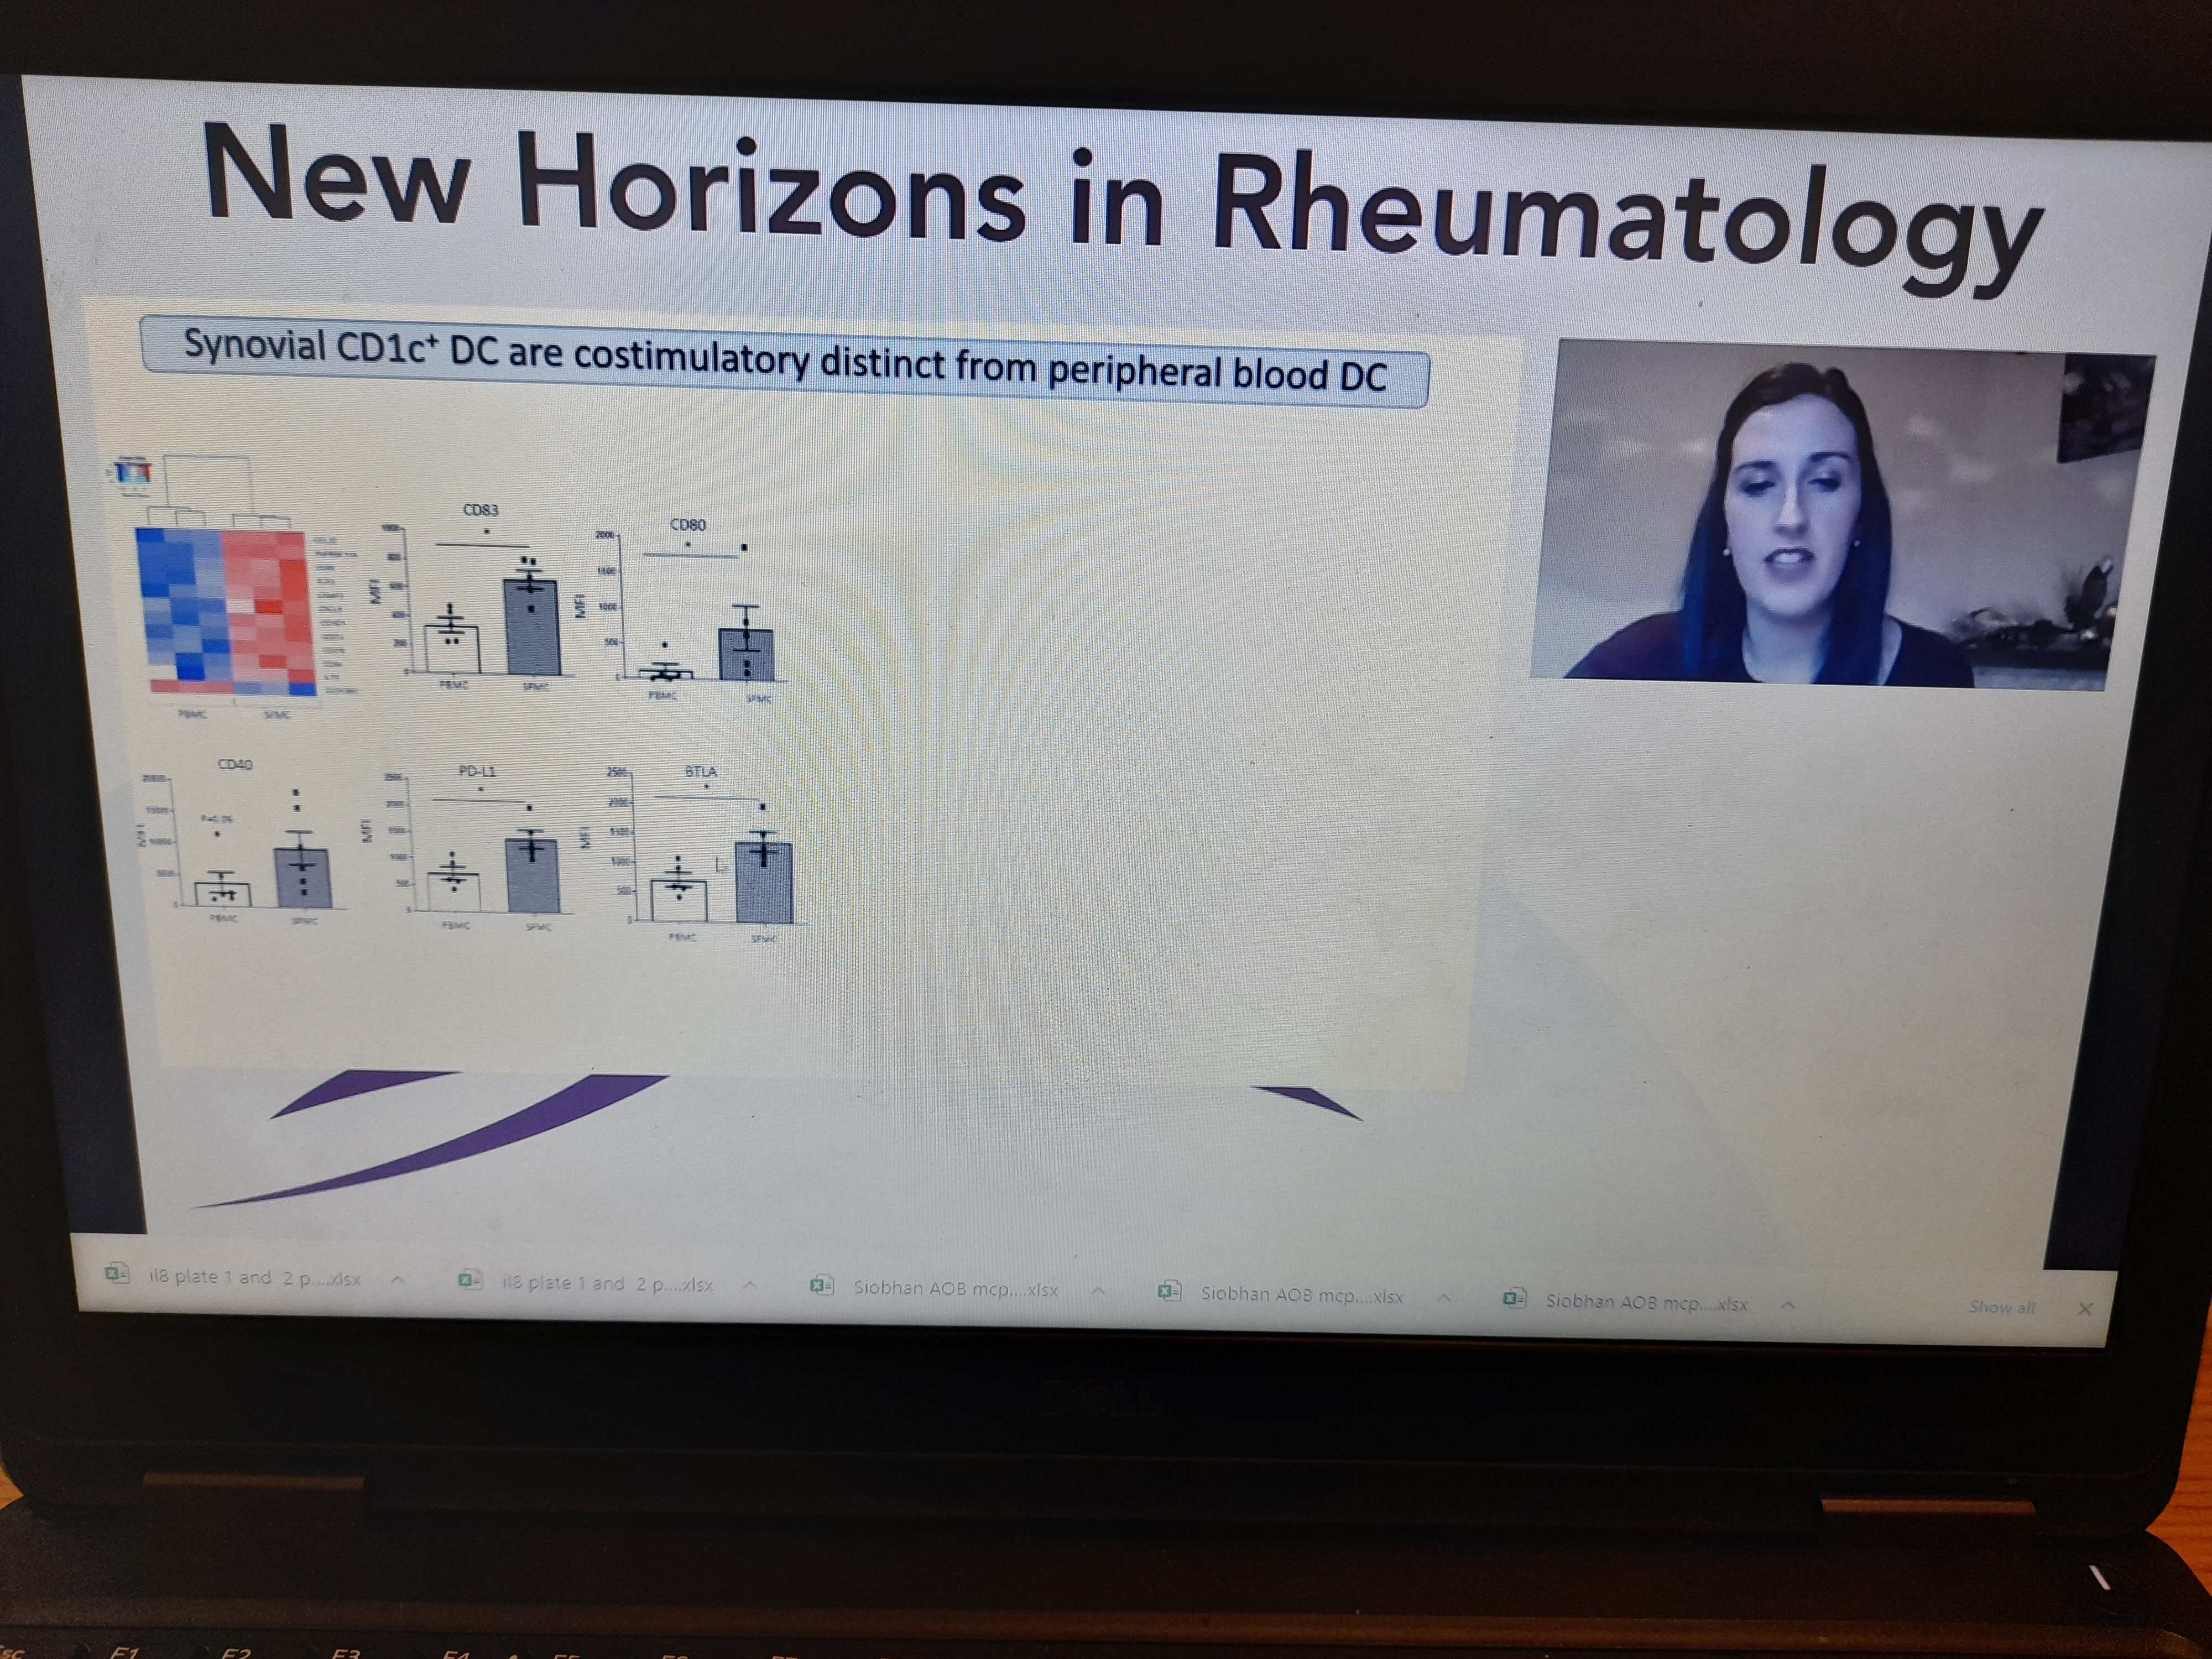
Task: Click the Excel icon of the leftmost Siobhan AOB download
Action: click(x=822, y=1285)
